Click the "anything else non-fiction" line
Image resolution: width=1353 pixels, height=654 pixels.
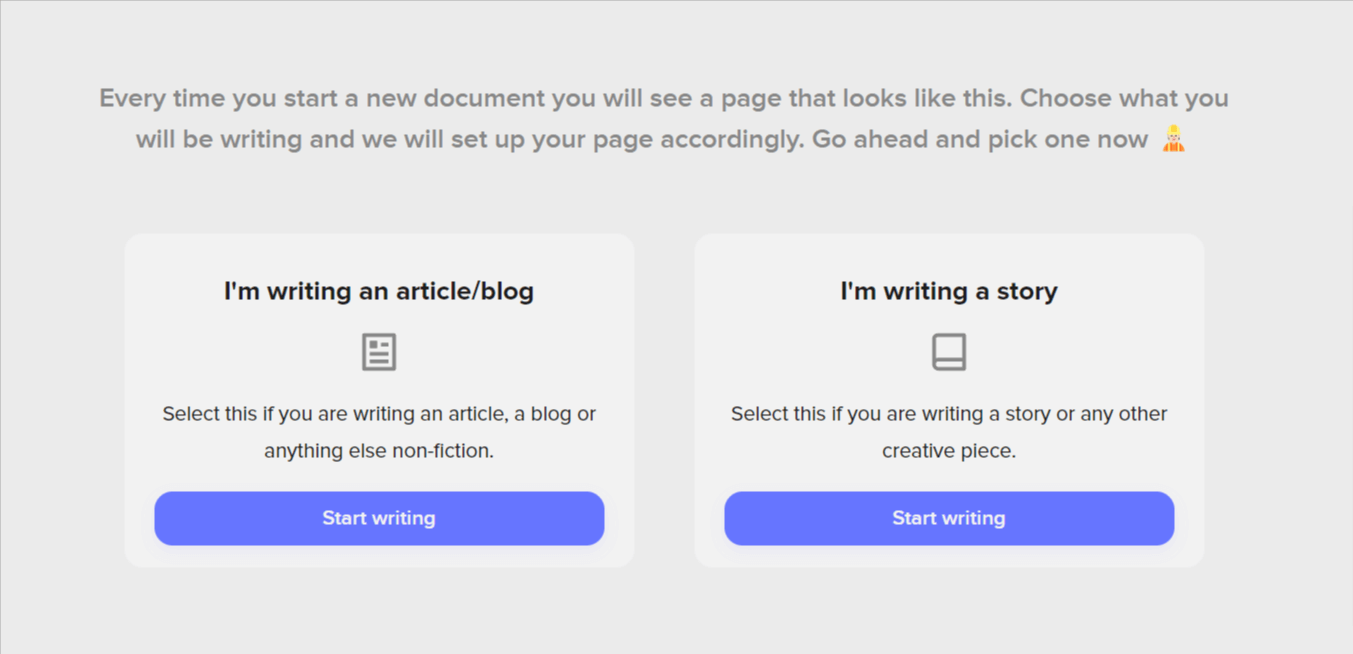tap(379, 451)
